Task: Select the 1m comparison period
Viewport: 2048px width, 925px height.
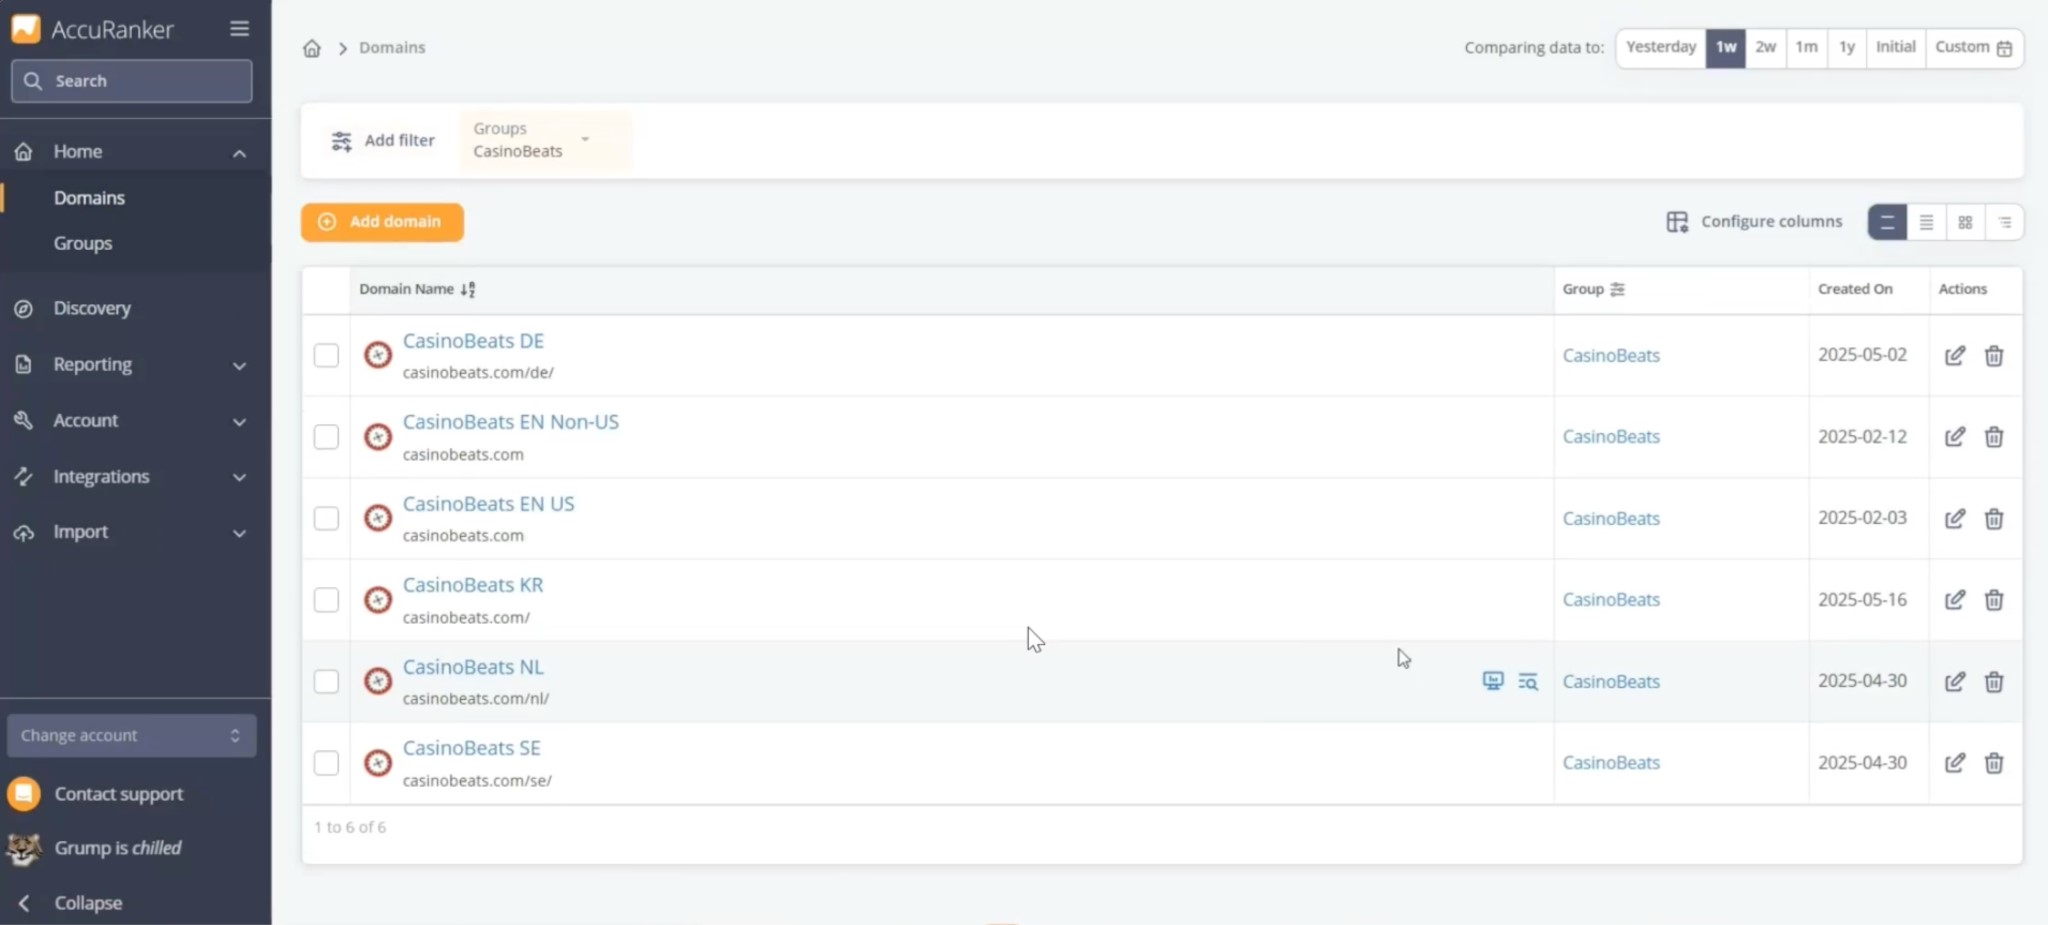Action: click(x=1806, y=47)
